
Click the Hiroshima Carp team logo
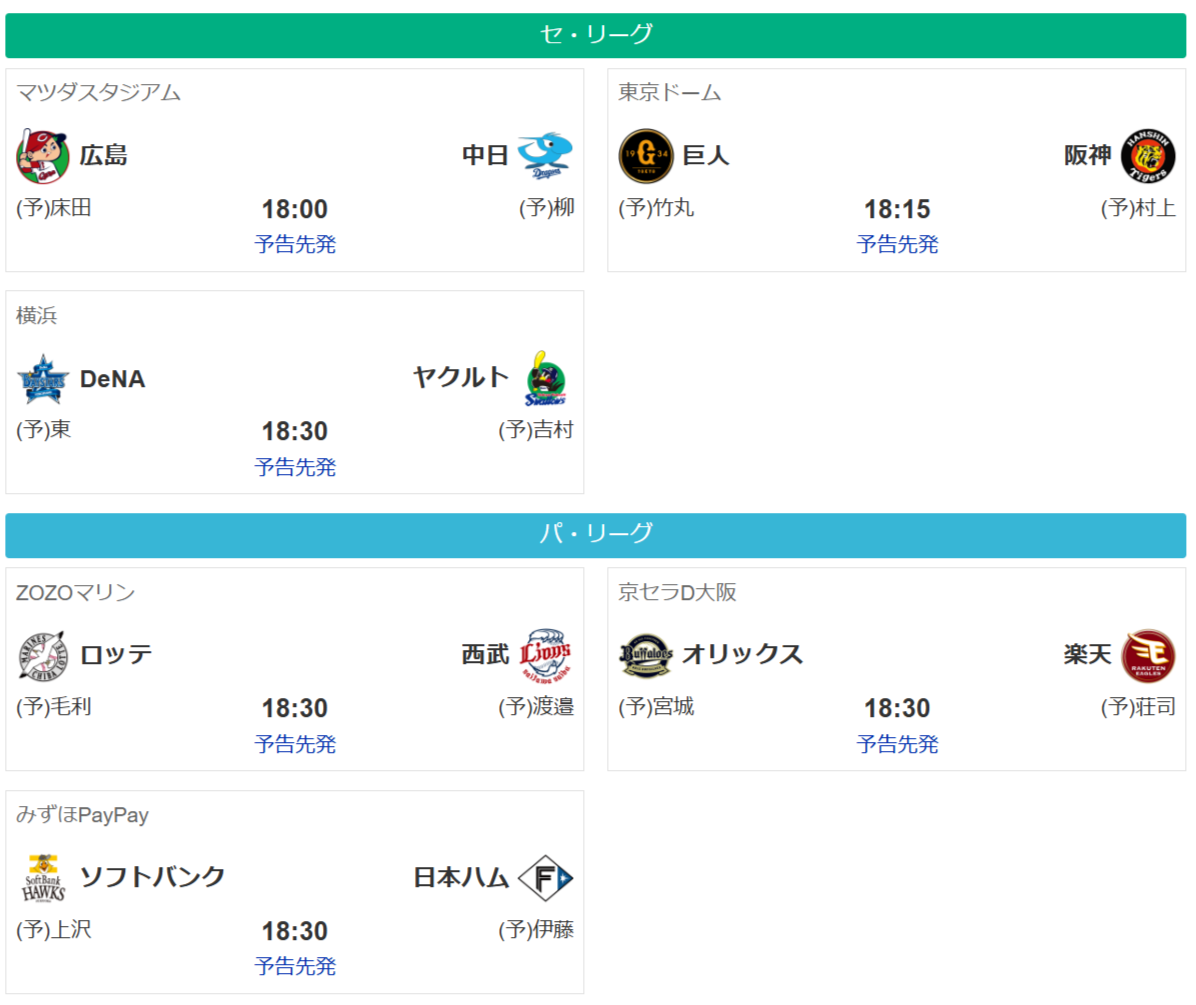[43, 157]
